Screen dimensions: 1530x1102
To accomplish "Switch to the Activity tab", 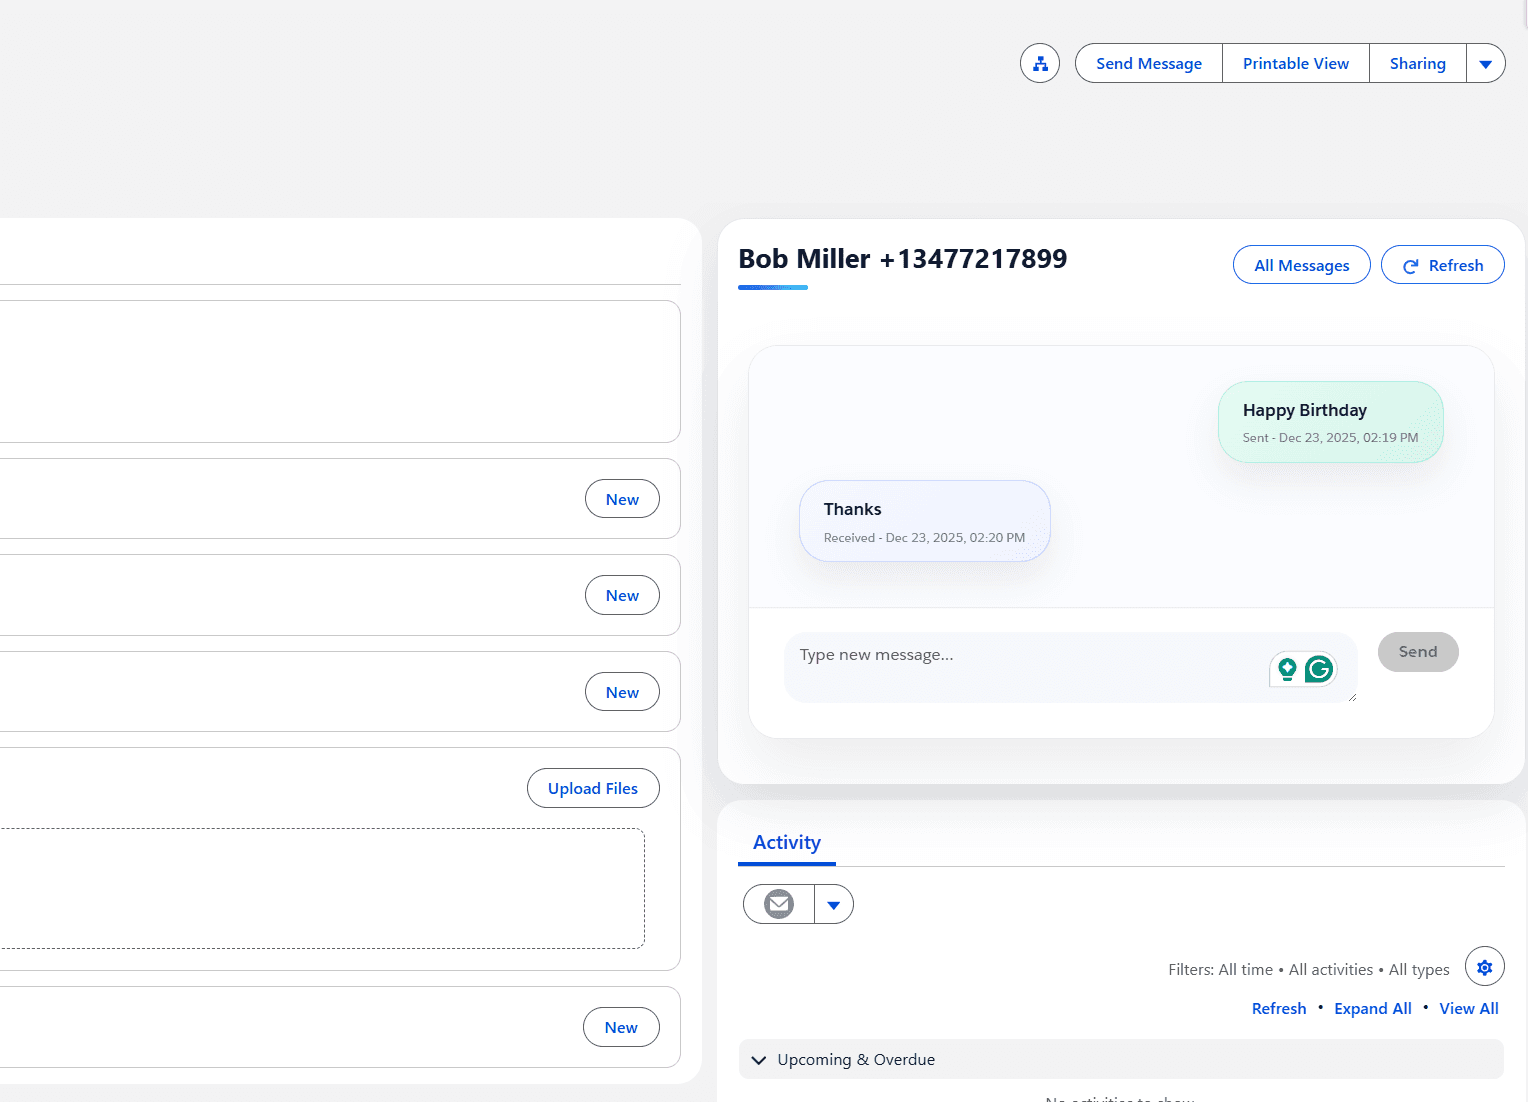I will [786, 842].
